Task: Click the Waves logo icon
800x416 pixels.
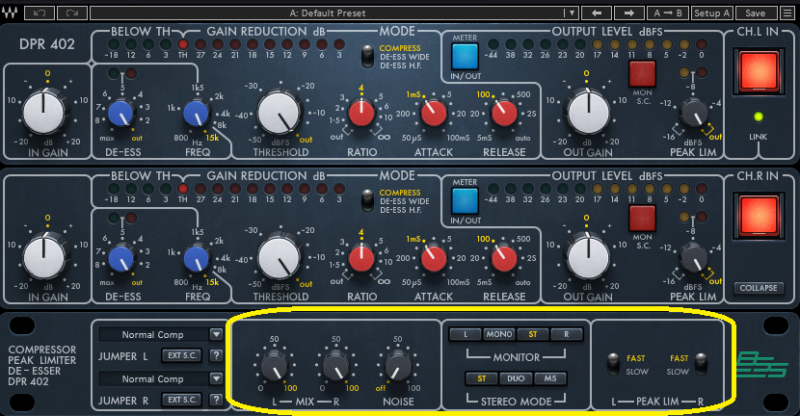Action: coord(11,13)
